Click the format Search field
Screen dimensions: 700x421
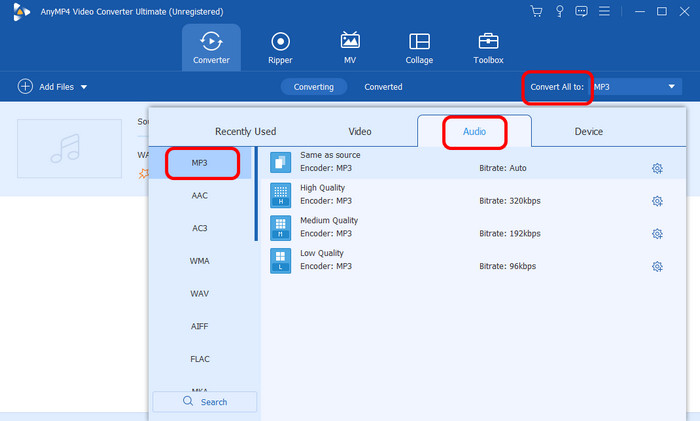[x=205, y=402]
